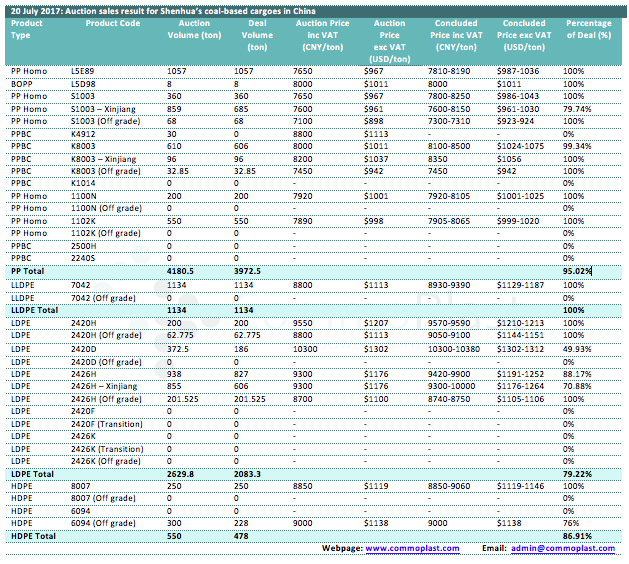Viewport: 629px width, 564px height.
Task: Click the S1003 – Xinjiang product code cell
Action: pos(104,108)
